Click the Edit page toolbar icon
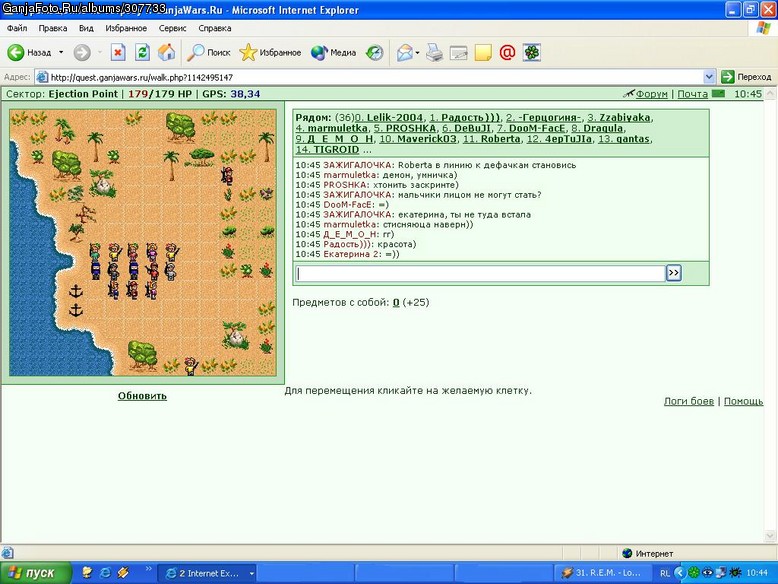778x584 pixels. (458, 52)
